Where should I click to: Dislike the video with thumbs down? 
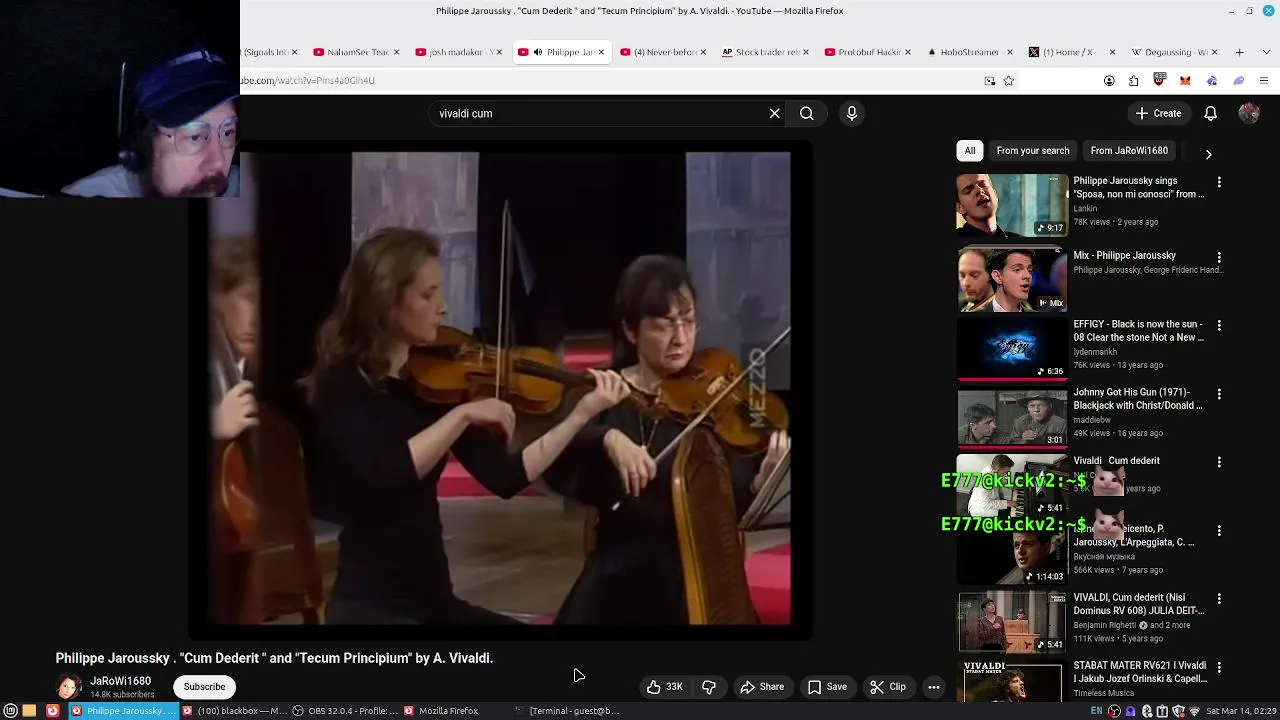point(709,687)
